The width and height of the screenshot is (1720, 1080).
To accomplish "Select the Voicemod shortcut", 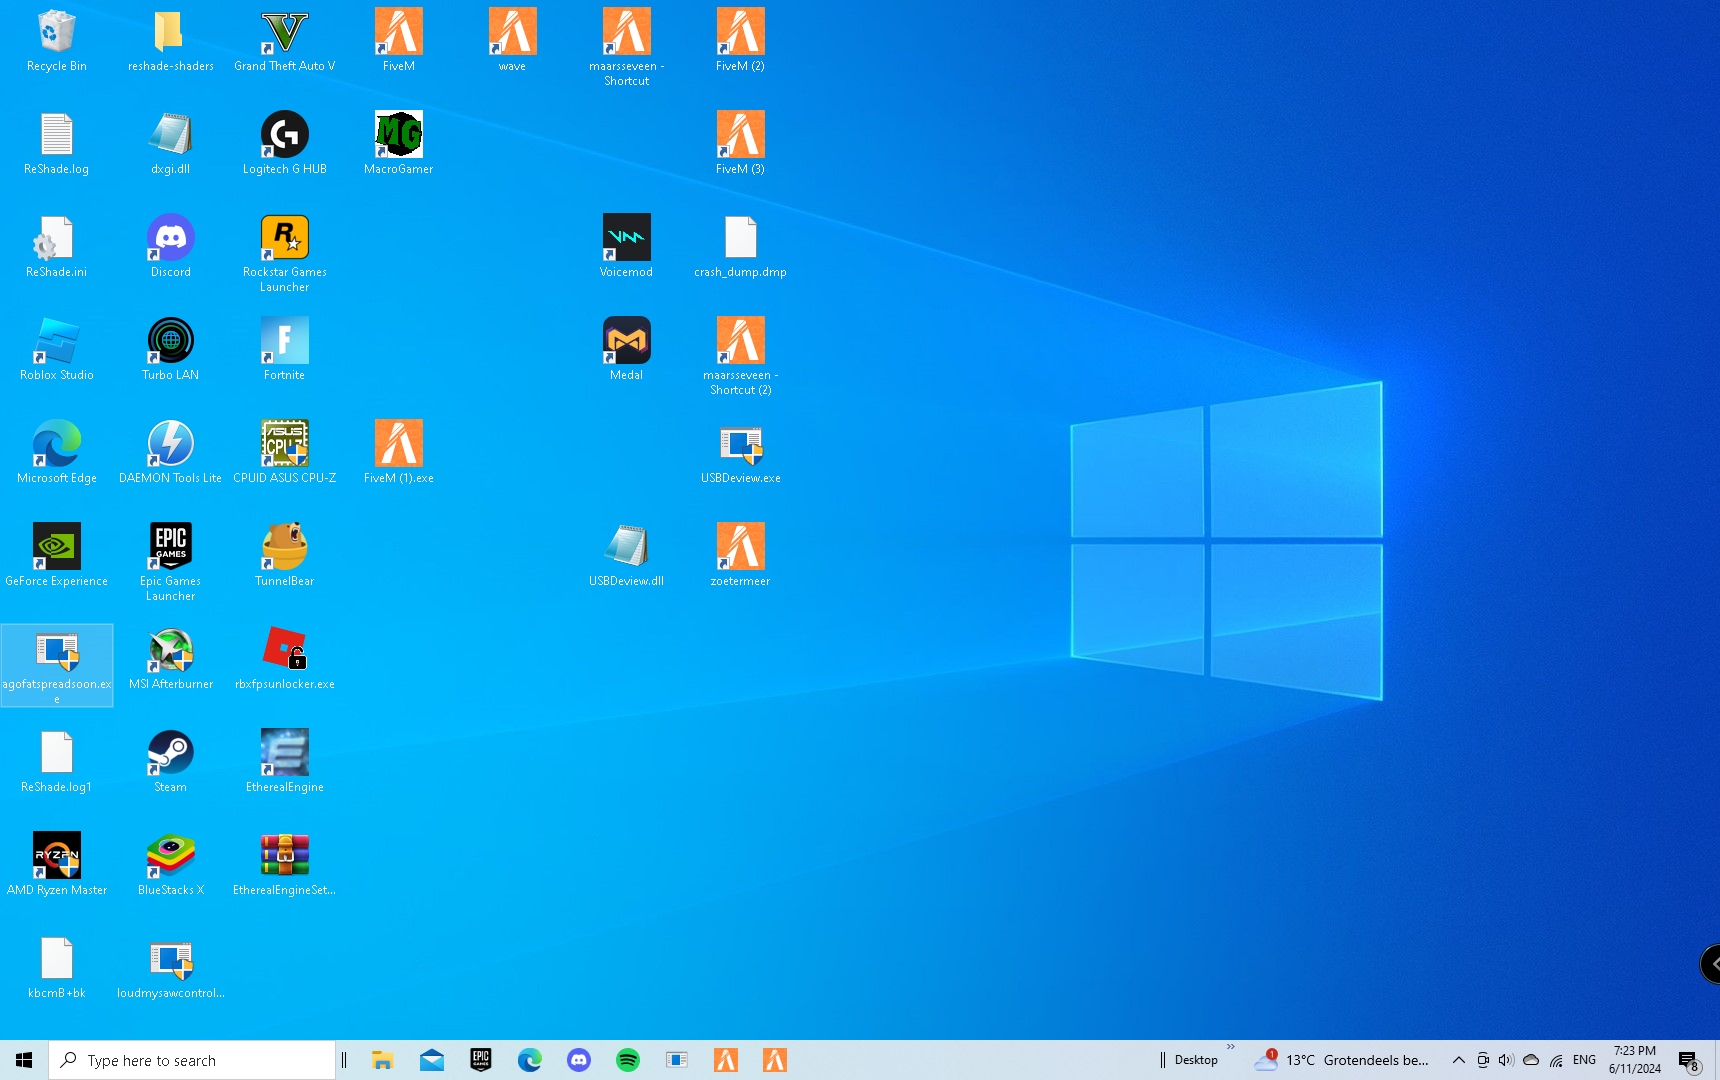I will (627, 246).
